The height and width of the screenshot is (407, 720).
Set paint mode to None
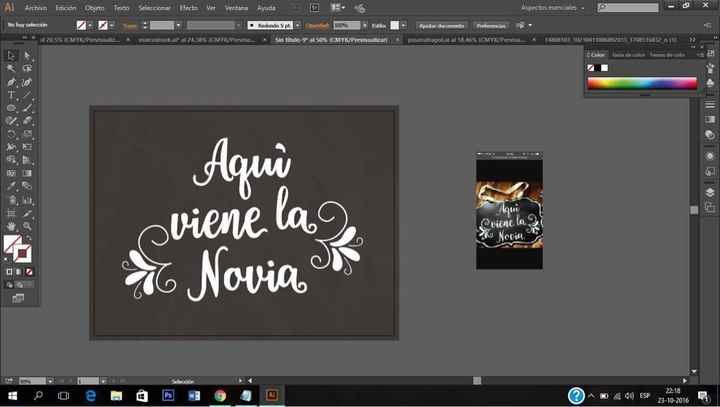pyautogui.click(x=29, y=272)
